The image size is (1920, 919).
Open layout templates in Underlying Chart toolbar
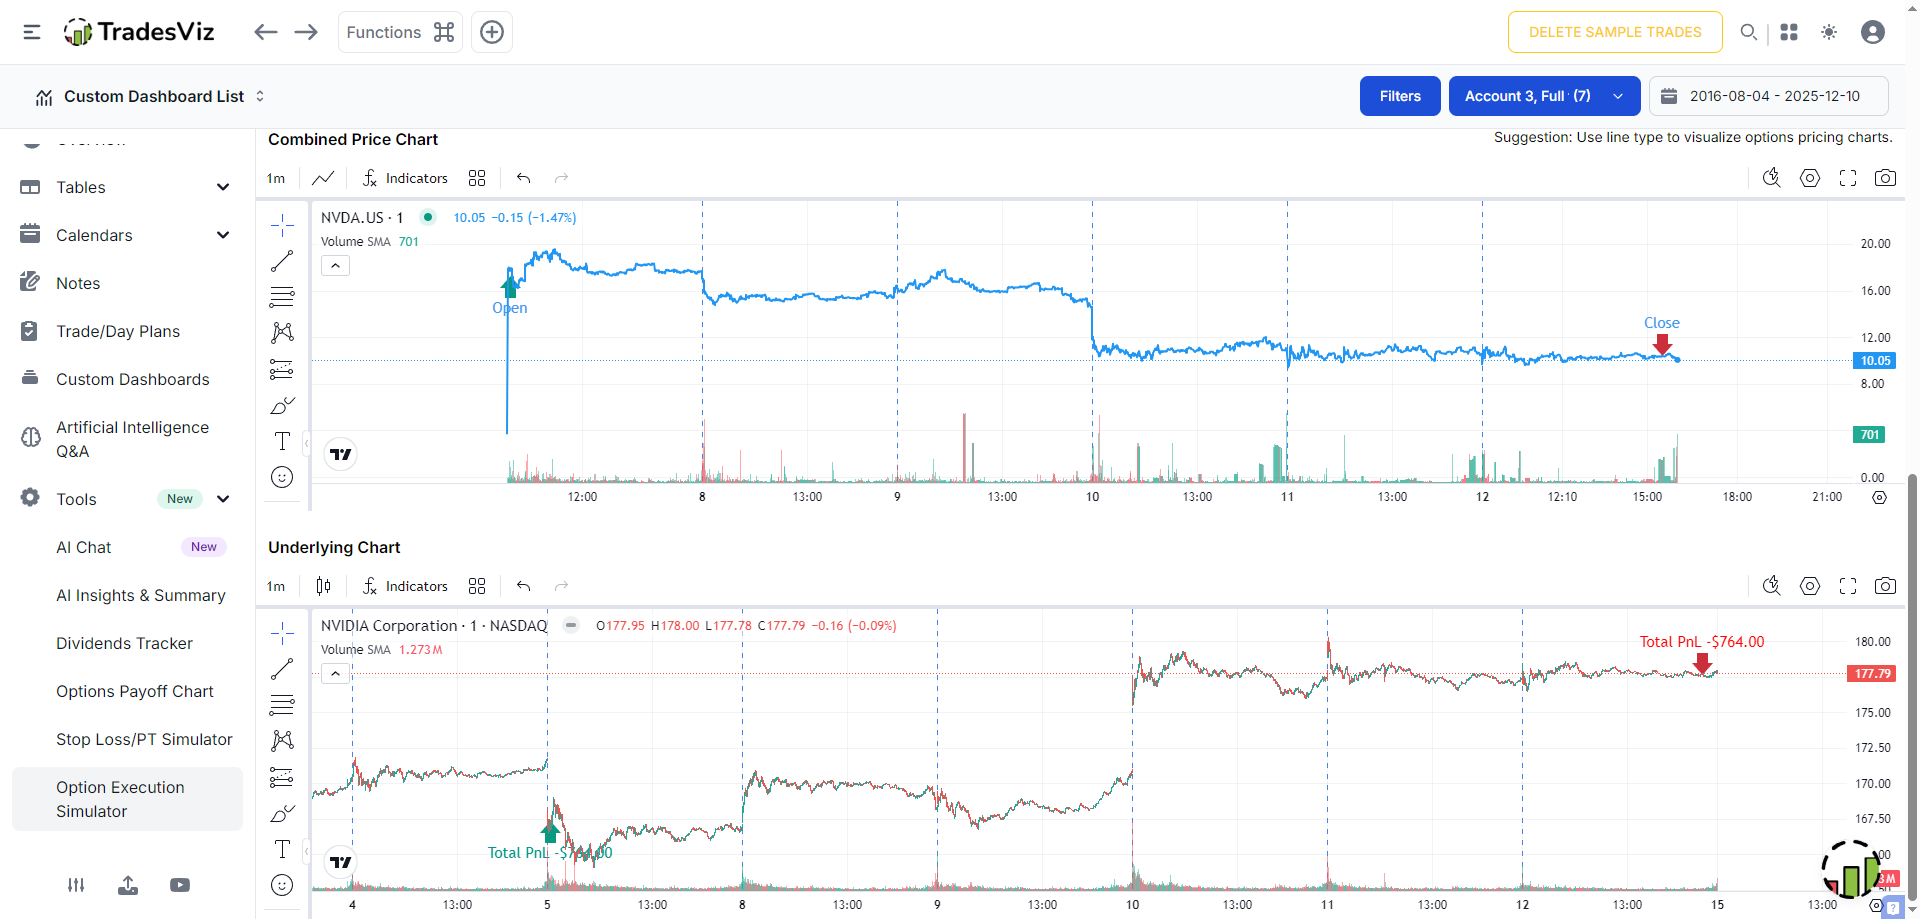[477, 586]
